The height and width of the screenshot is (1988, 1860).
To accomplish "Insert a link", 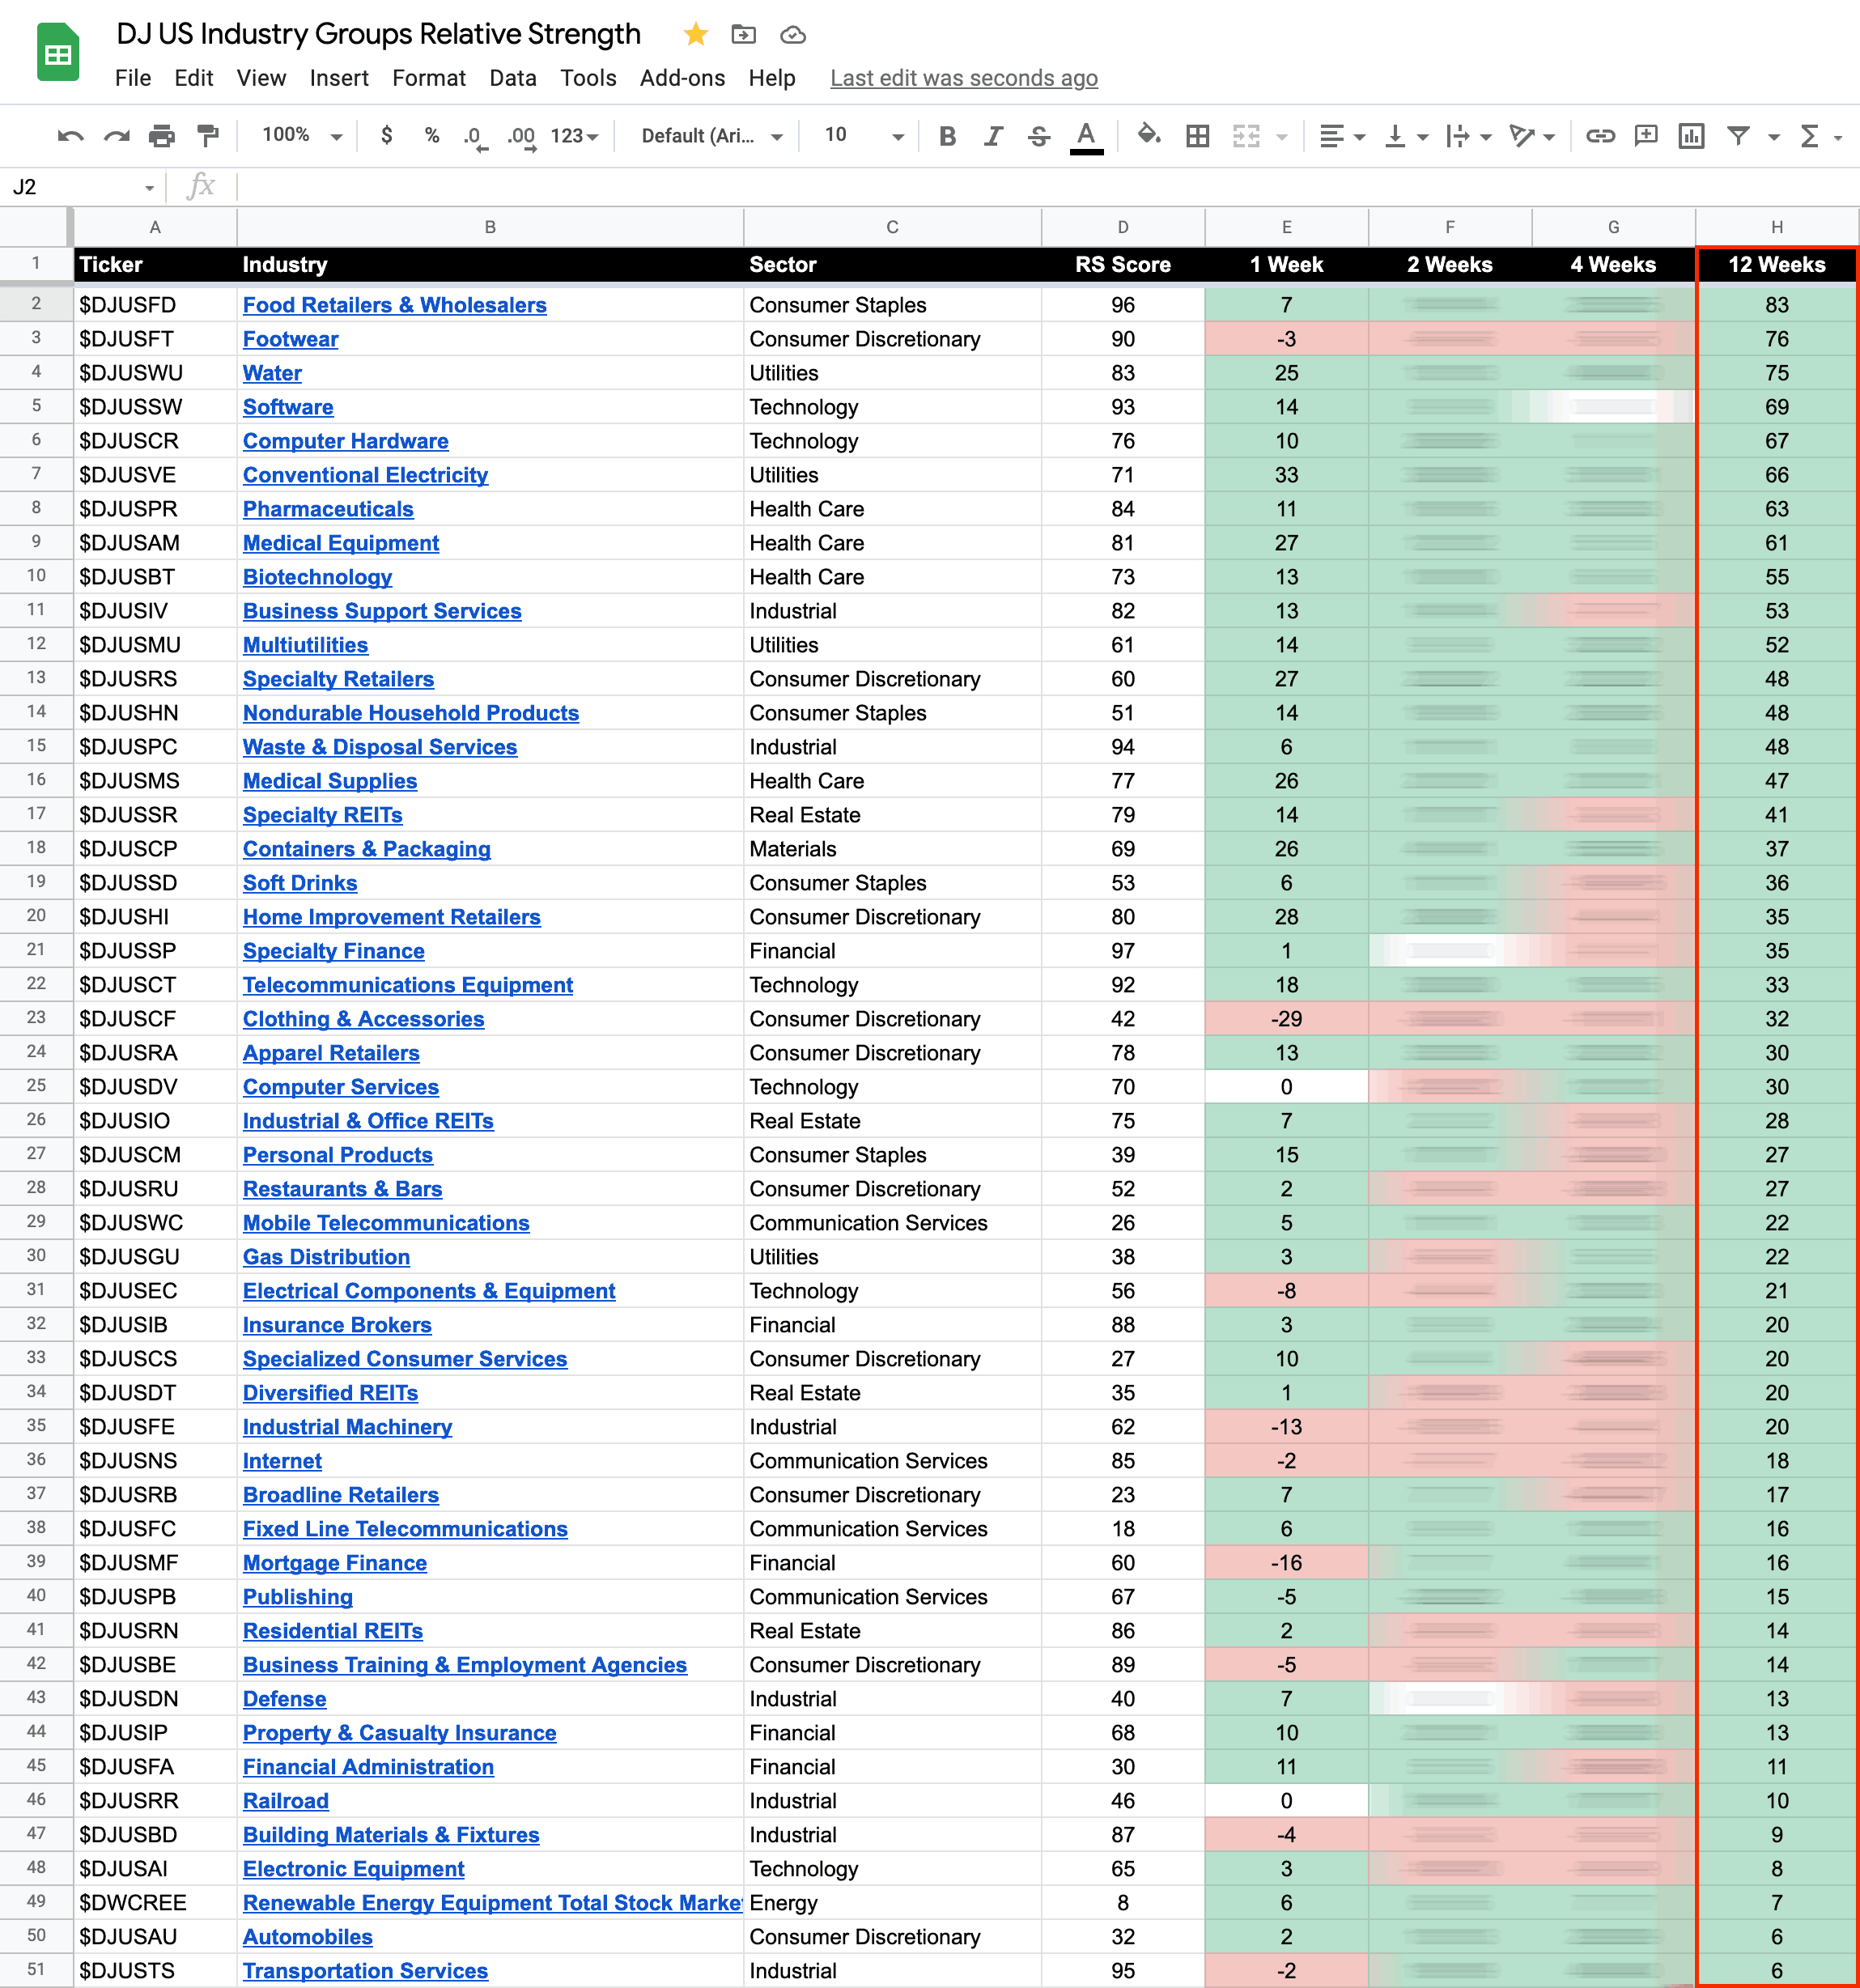I will tap(1600, 136).
